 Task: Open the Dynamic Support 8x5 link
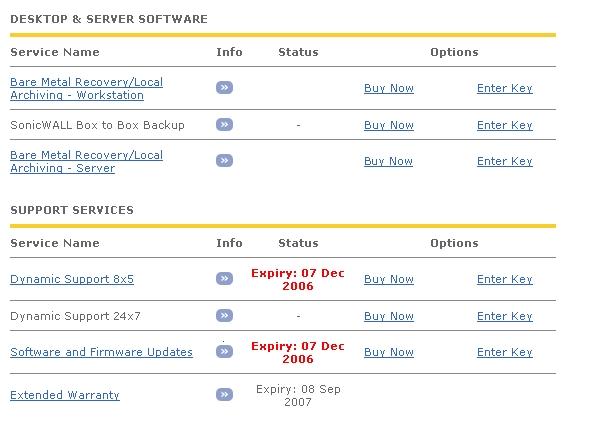72,279
